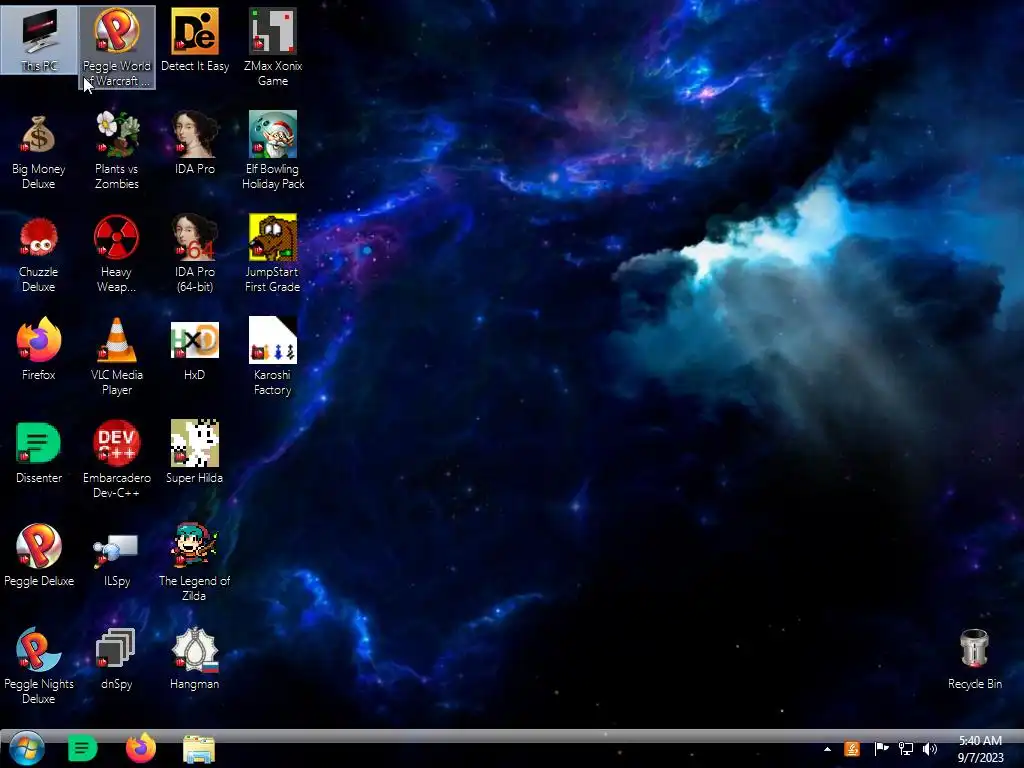Select the Recycle Bin icon

(974, 659)
